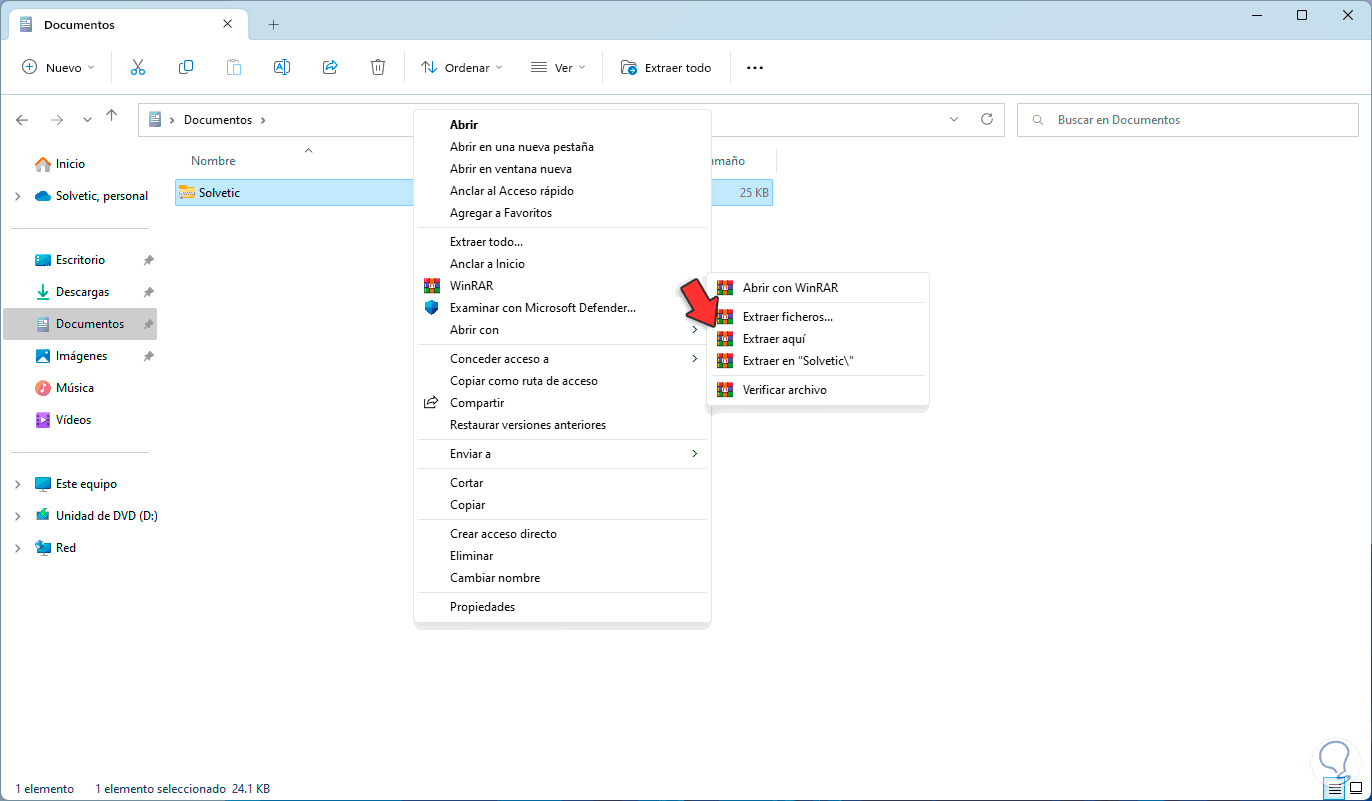Click the Buscar en Documentos search field
Viewport: 1372px width, 801px height.
tap(1188, 120)
